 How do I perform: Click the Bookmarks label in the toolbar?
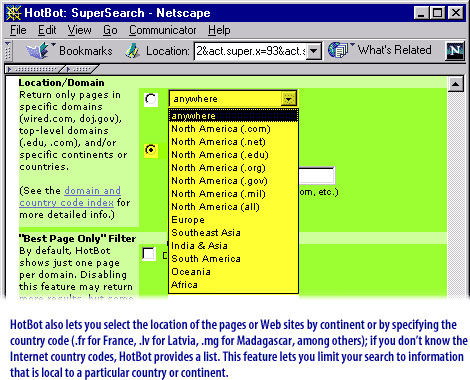[x=86, y=51]
